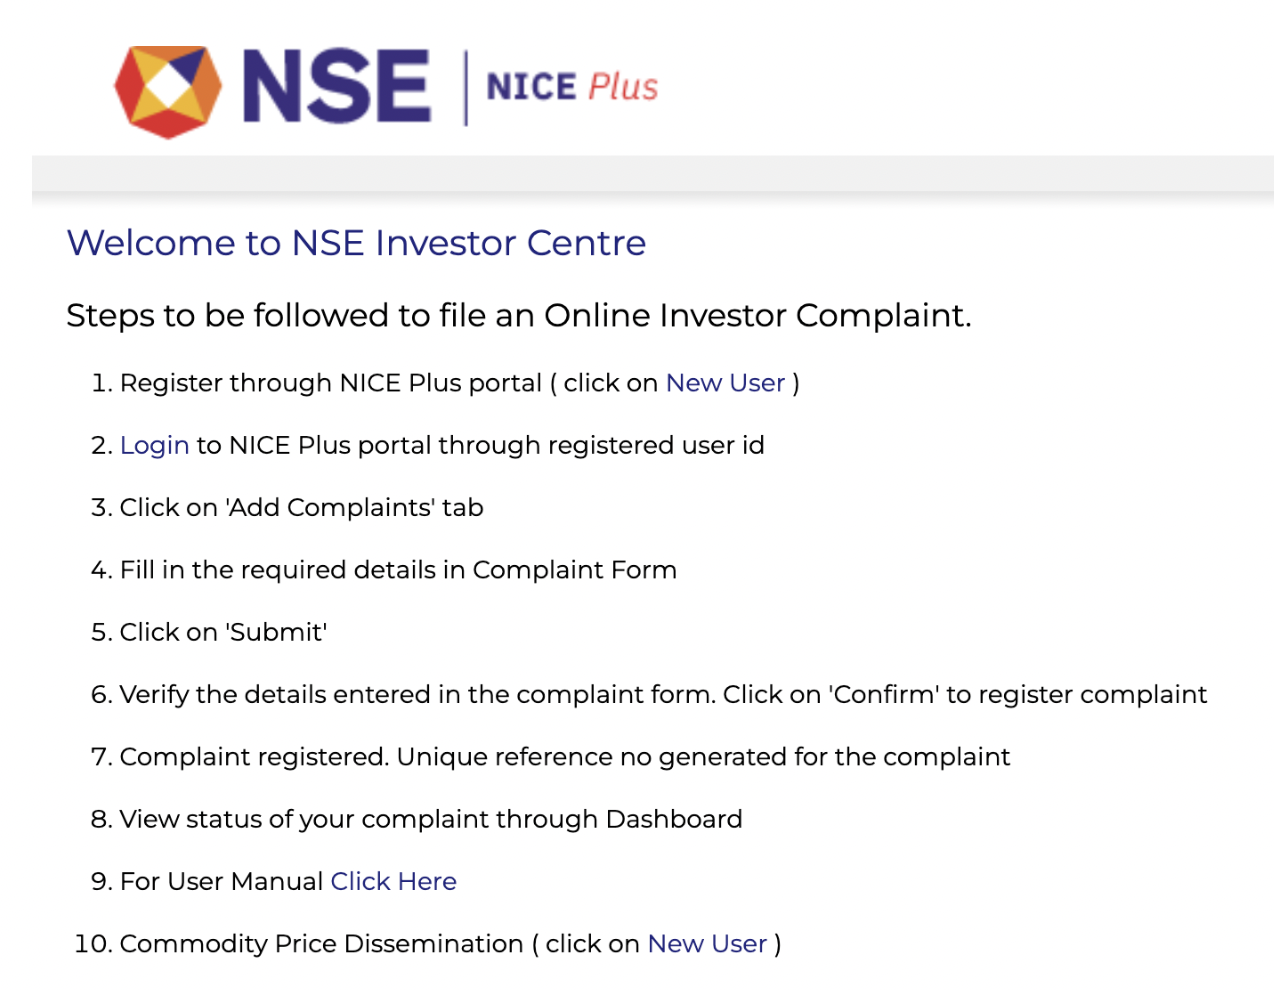Click the NSE hexagon logo icon

(168, 90)
